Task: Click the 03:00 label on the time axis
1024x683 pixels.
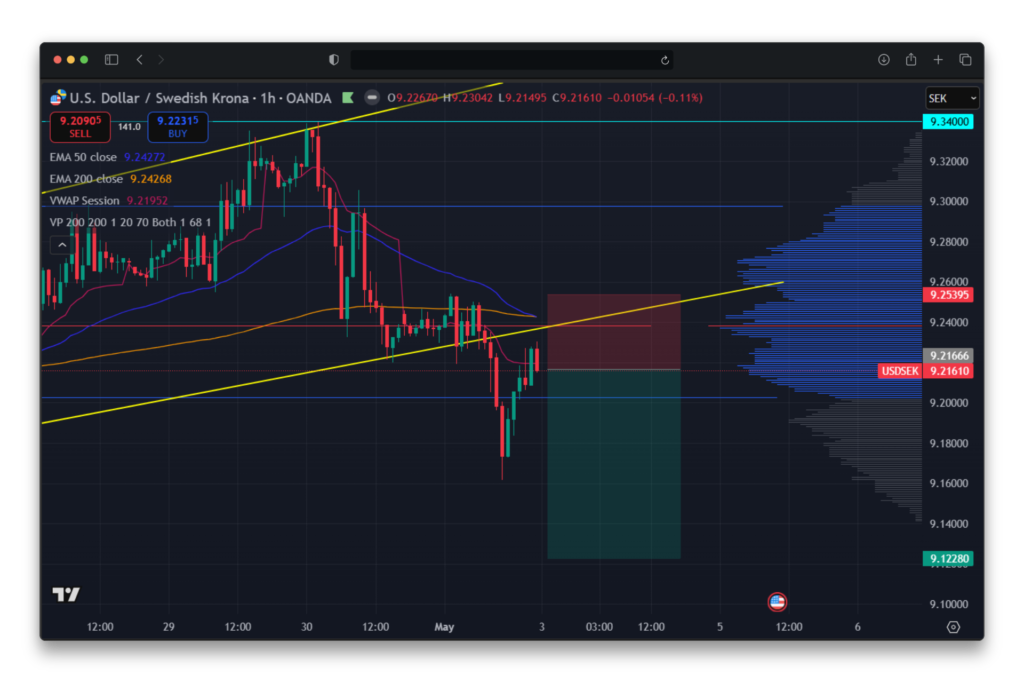Action: (599, 627)
